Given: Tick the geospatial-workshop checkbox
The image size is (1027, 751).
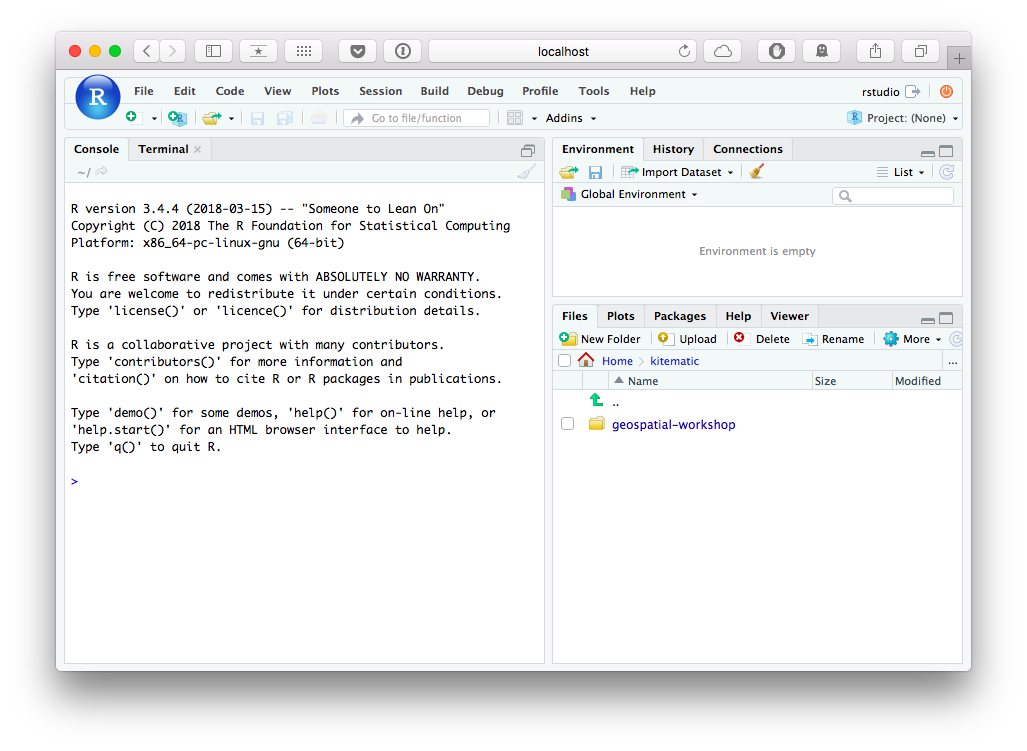Looking at the screenshot, I should (567, 424).
